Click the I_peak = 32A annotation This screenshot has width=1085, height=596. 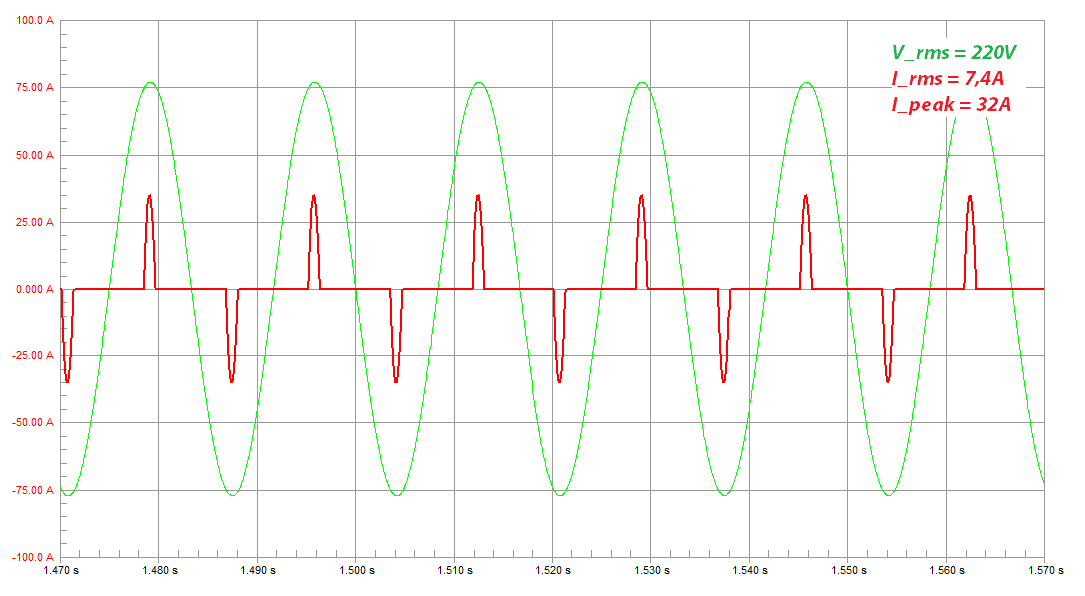[951, 103]
